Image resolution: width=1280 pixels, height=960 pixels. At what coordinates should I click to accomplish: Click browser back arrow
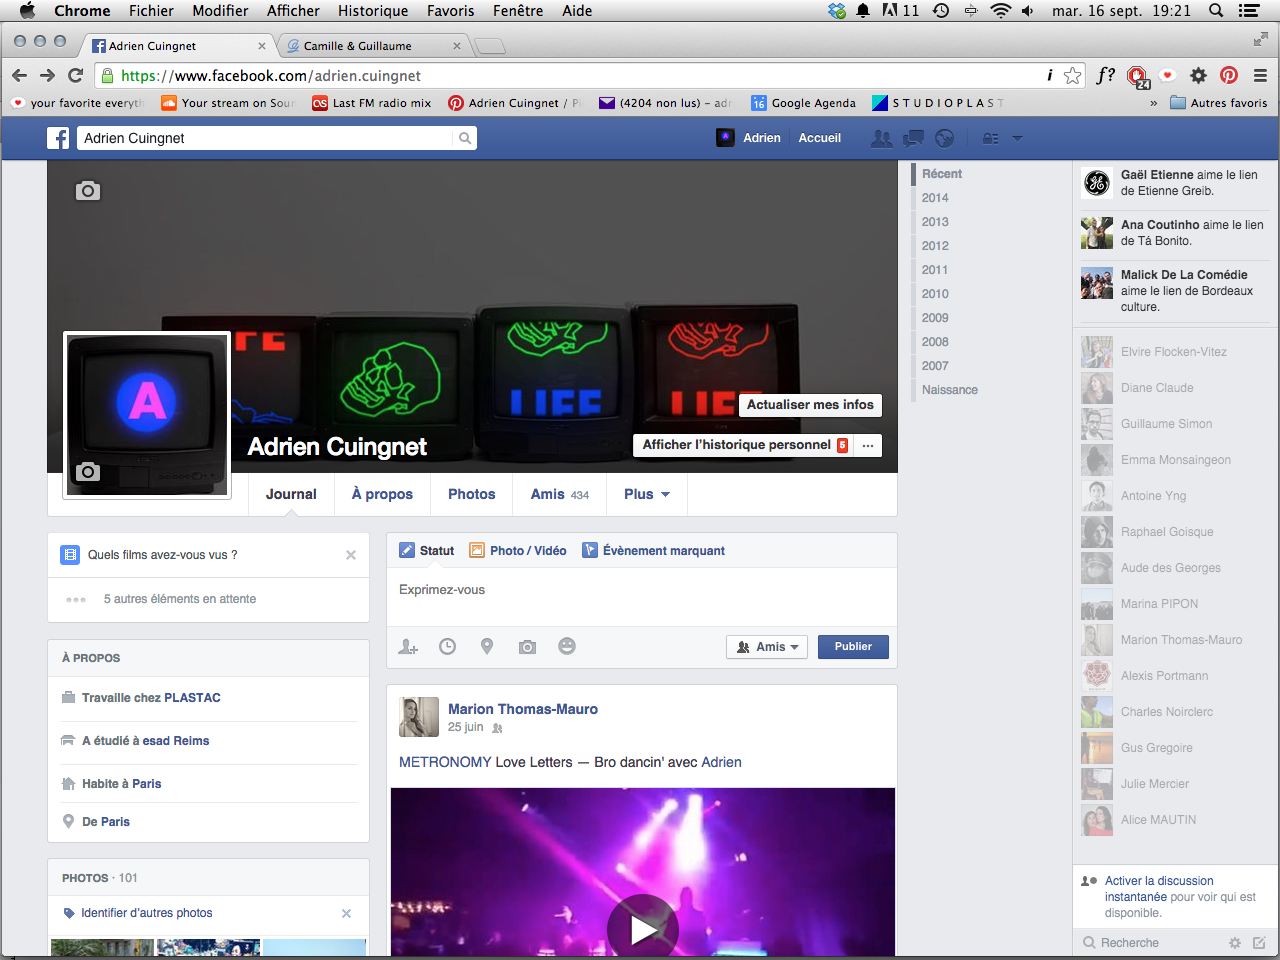coord(19,75)
